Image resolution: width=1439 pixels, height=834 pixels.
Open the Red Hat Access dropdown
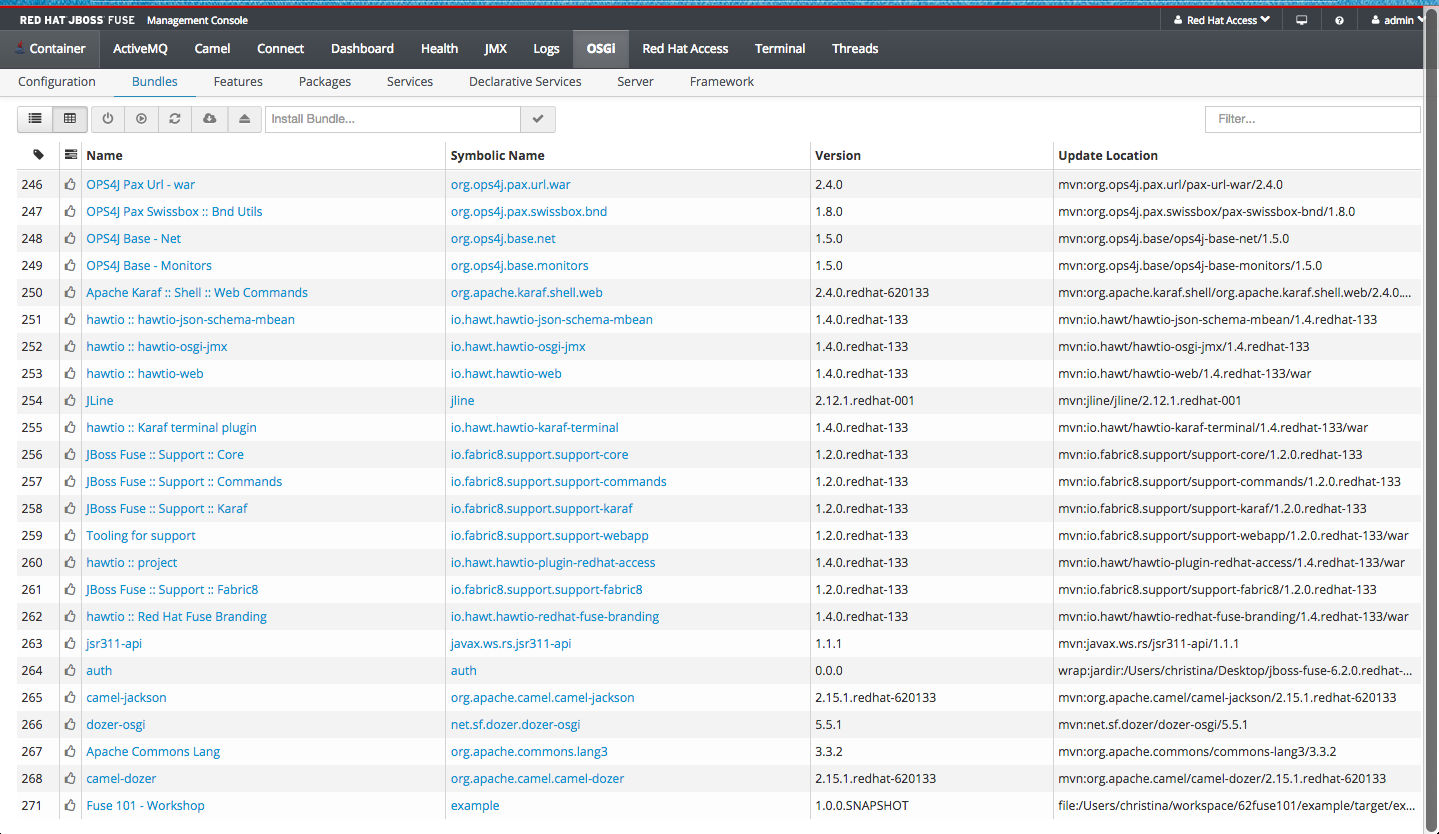coord(1221,20)
